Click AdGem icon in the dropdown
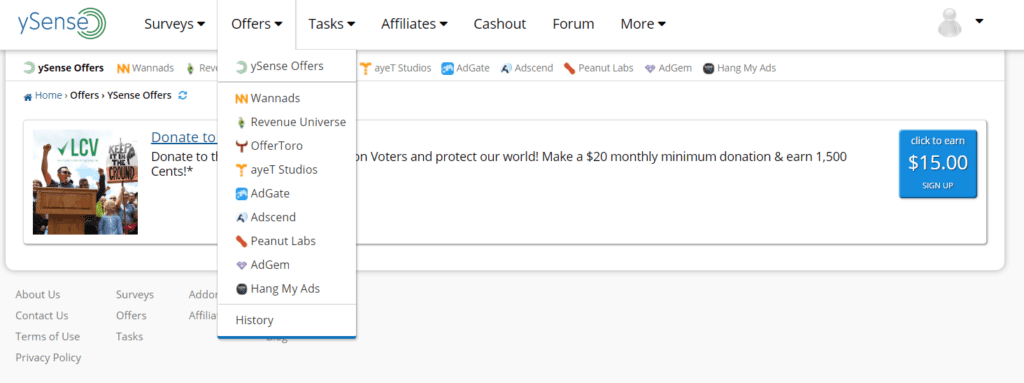Screen dimensions: 1024x383 242,265
